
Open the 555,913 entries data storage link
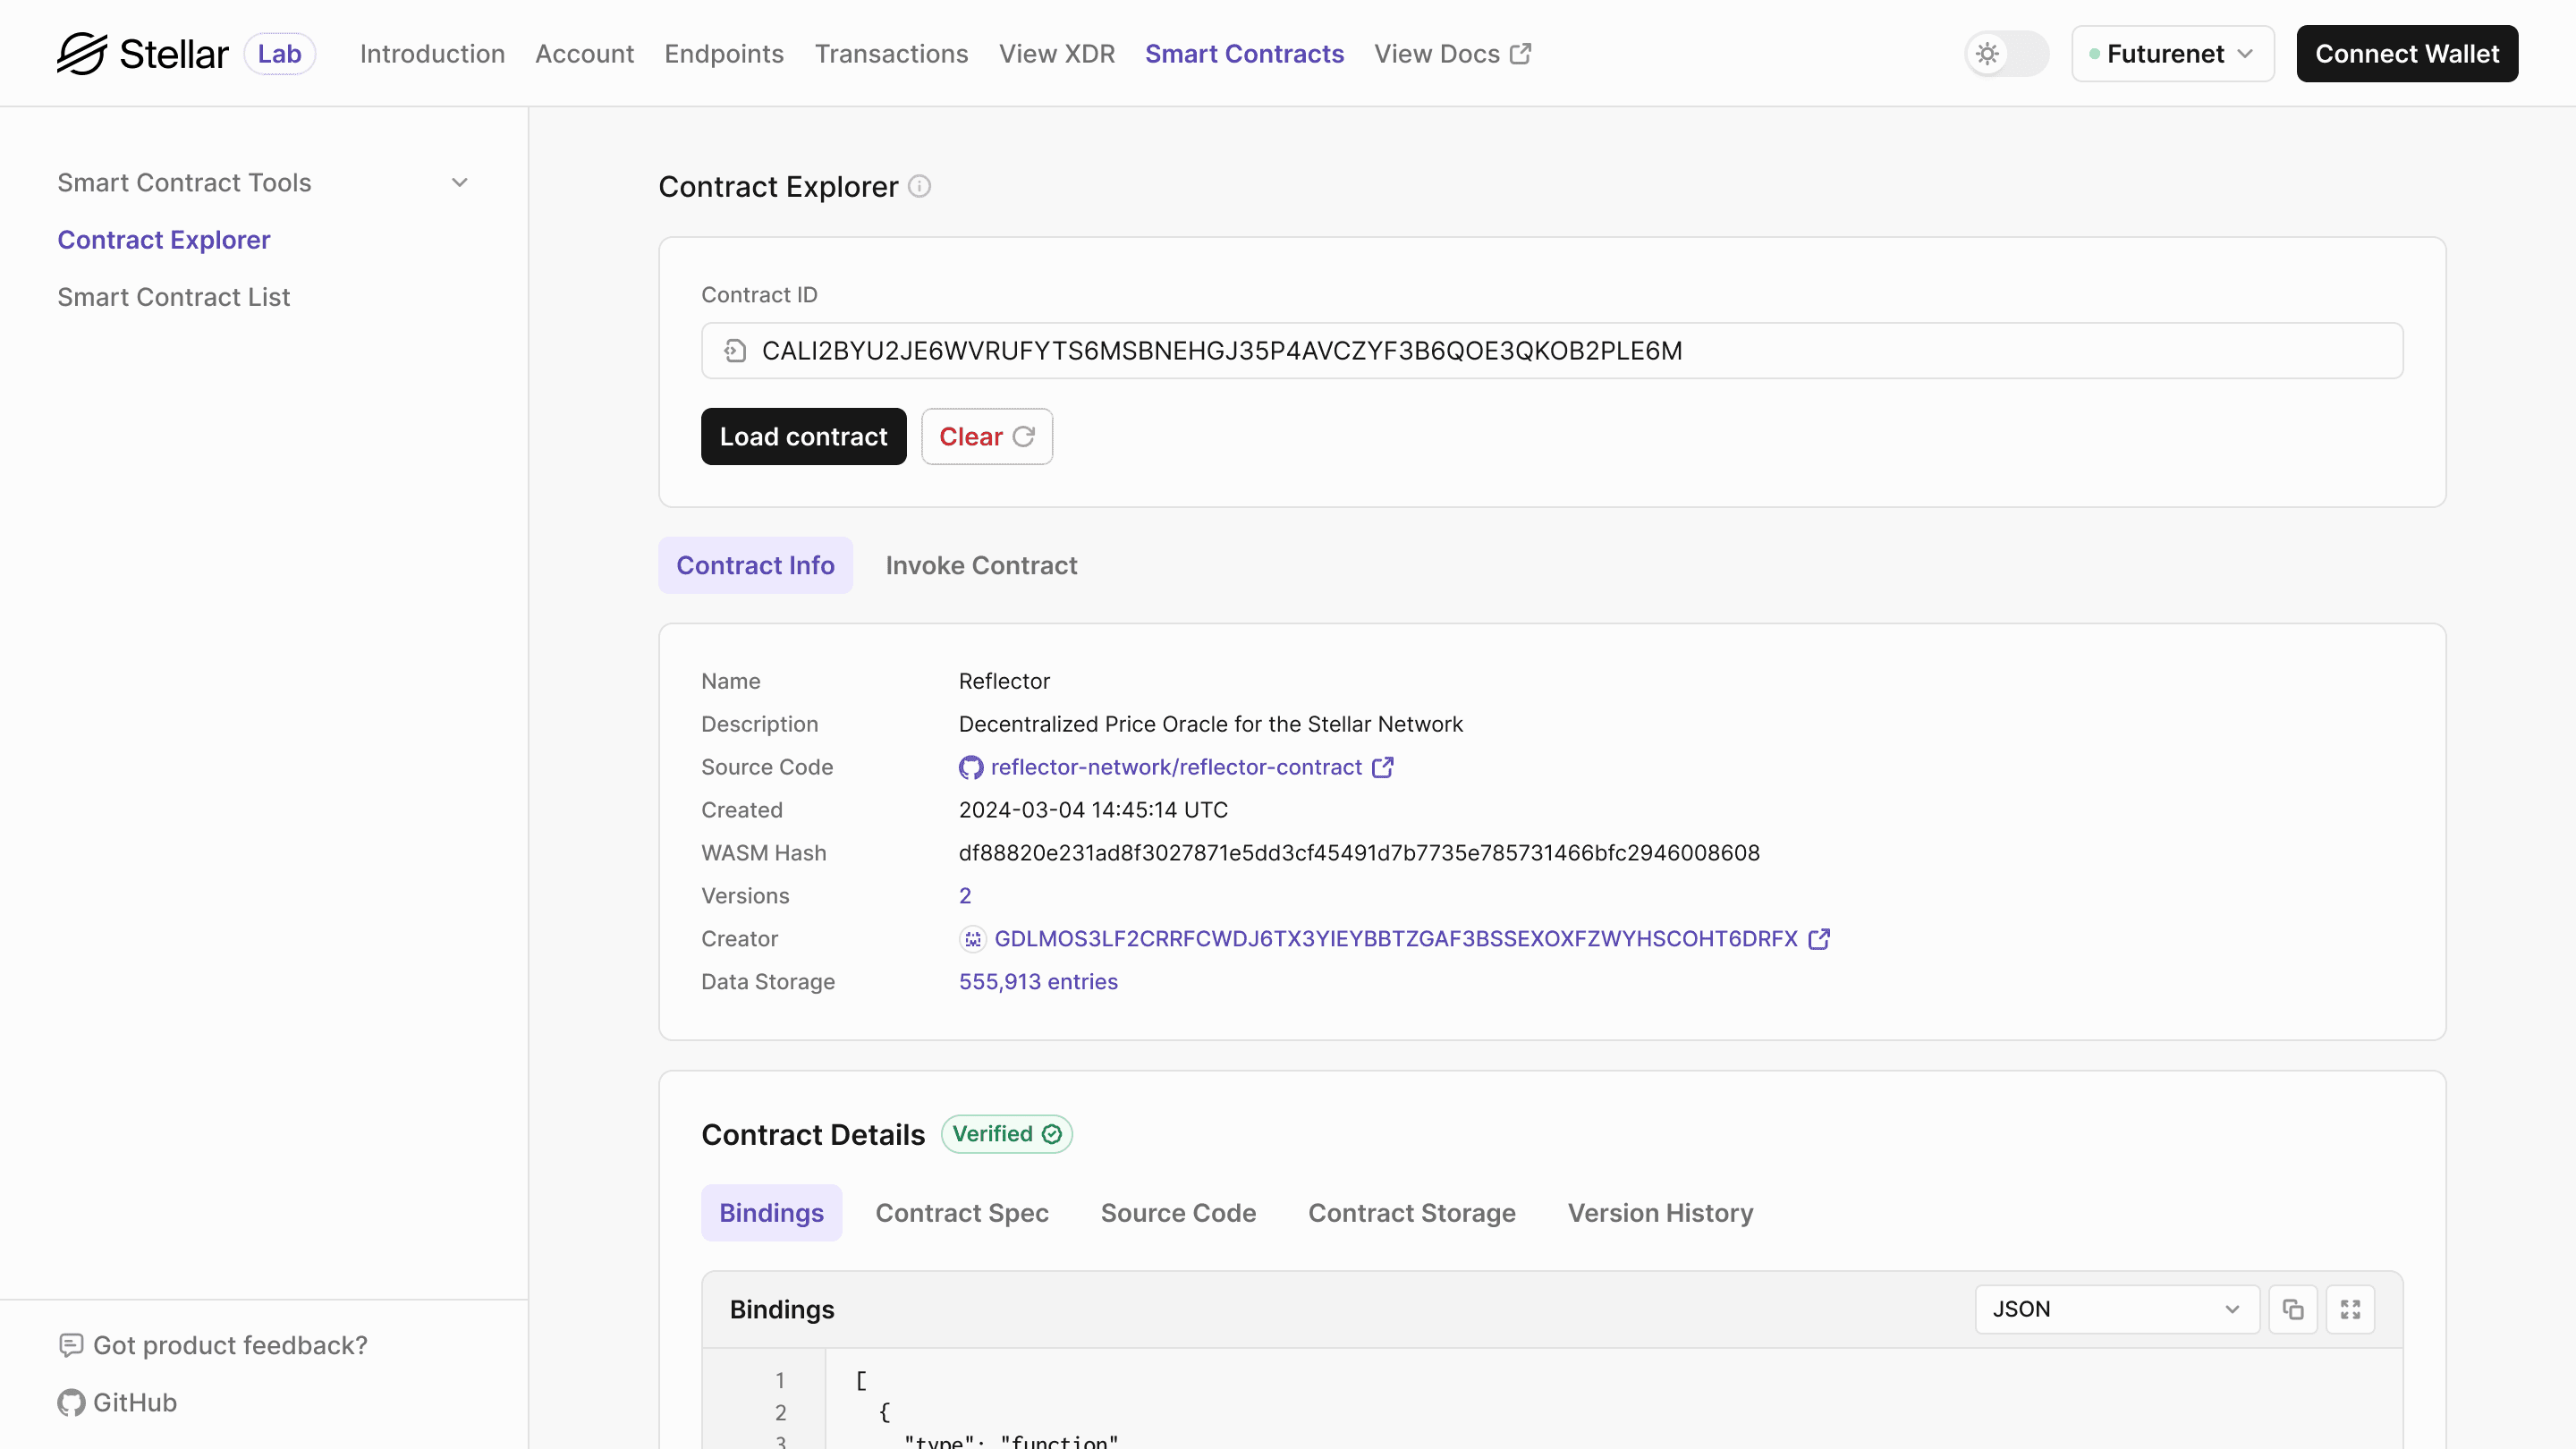[x=1038, y=982]
